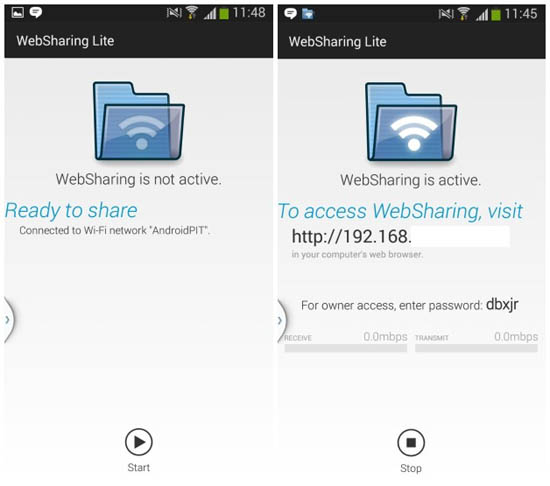The height and width of the screenshot is (486, 550).
Task: Tap the Transmit bandwidth bar
Action: [x=476, y=348]
